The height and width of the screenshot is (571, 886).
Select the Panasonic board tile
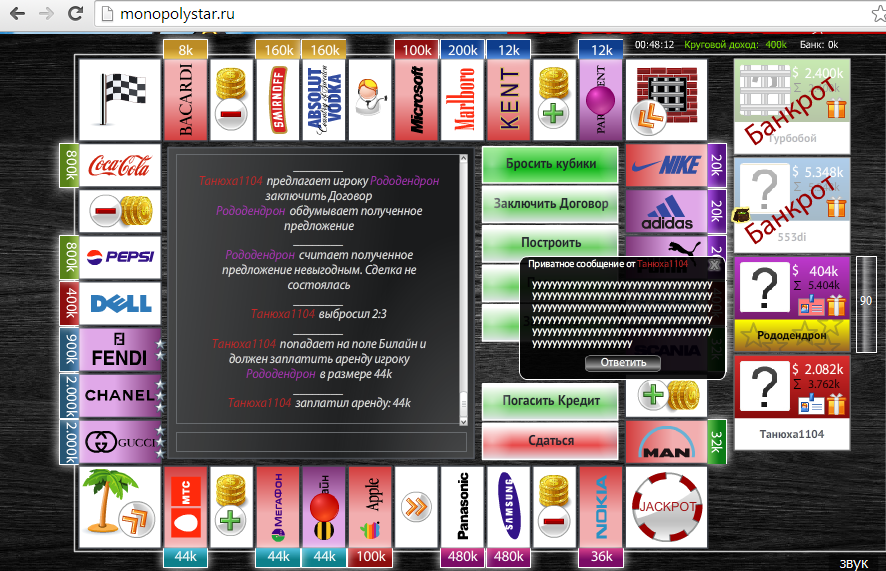click(x=463, y=507)
